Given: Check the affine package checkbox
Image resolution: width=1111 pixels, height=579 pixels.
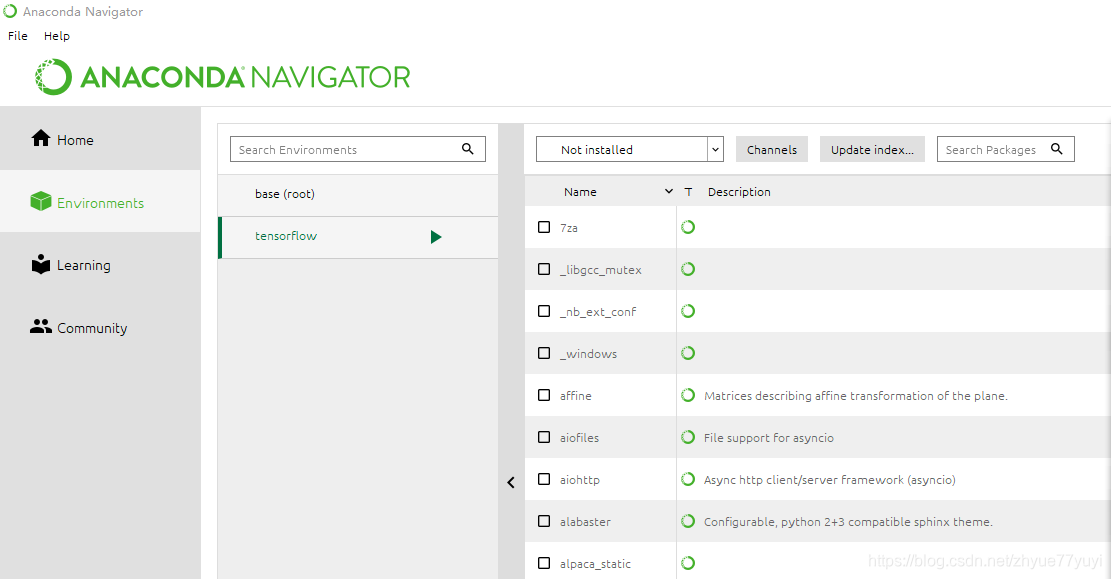Looking at the screenshot, I should point(544,395).
